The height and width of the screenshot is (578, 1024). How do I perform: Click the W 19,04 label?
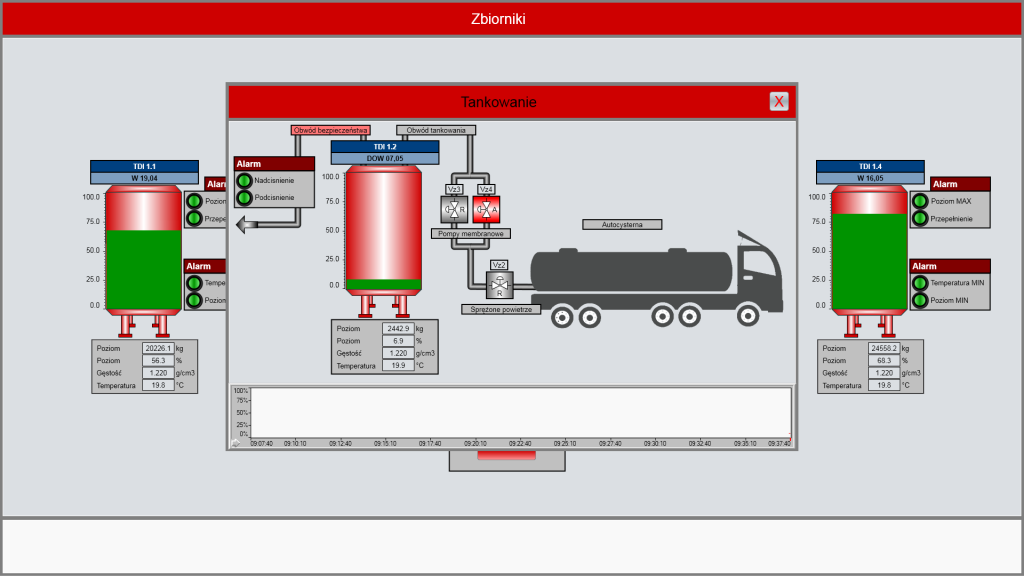point(144,178)
